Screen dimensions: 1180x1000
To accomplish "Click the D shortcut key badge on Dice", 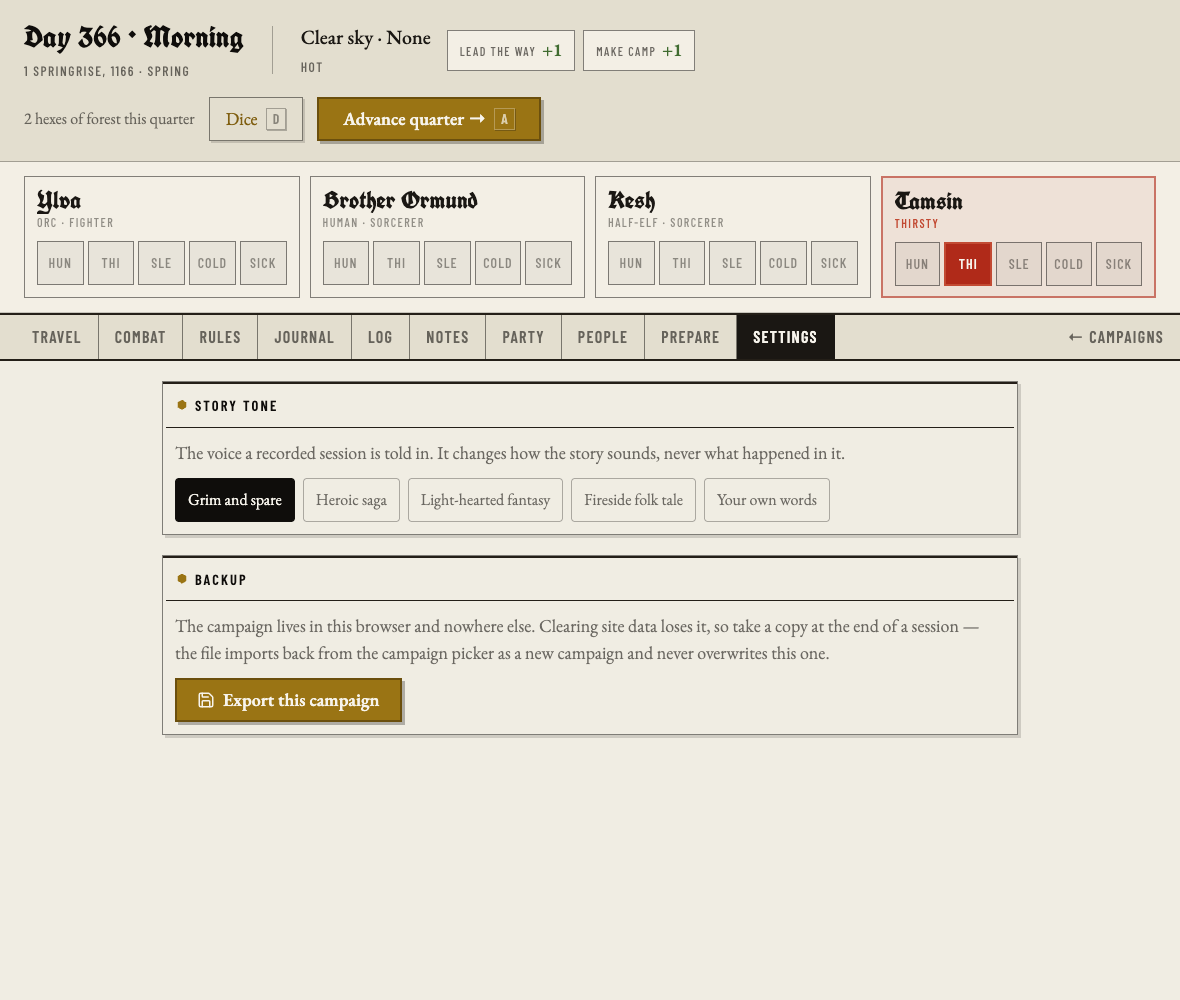I will (276, 119).
